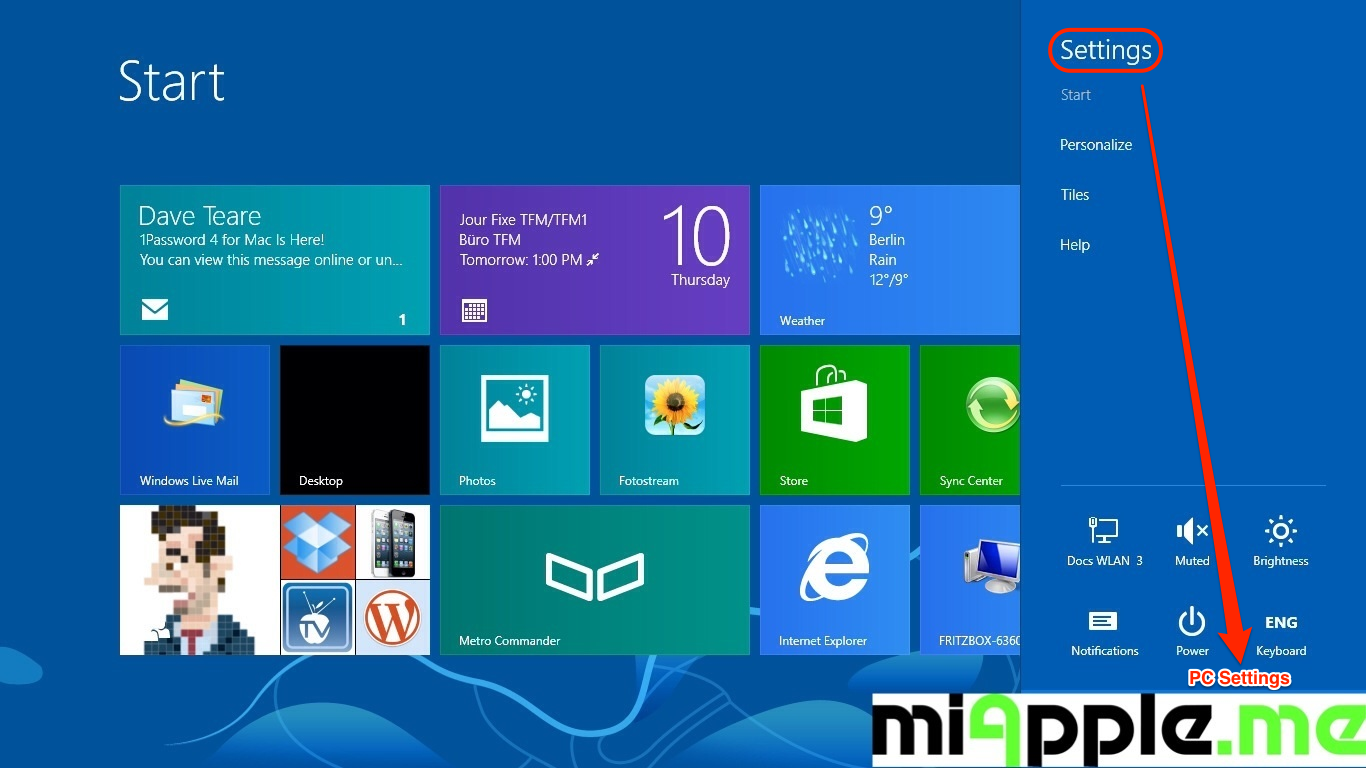1366x768 pixels.
Task: Toggle the Muted volume icon
Action: click(x=1192, y=541)
